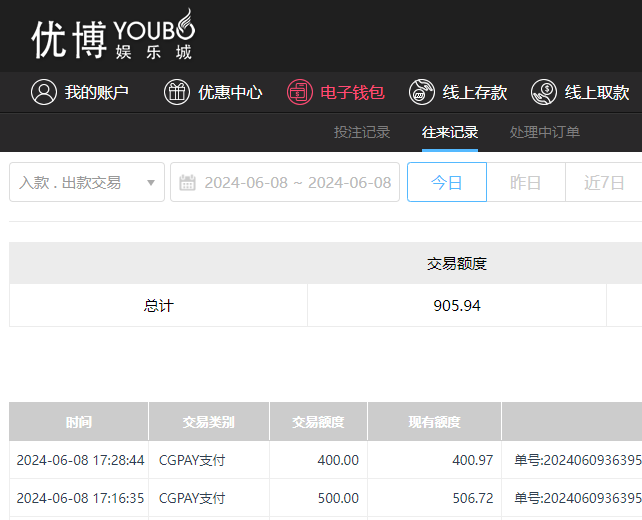642x520 pixels.
Task: Click the red e-wallet icon
Action: pos(300,92)
